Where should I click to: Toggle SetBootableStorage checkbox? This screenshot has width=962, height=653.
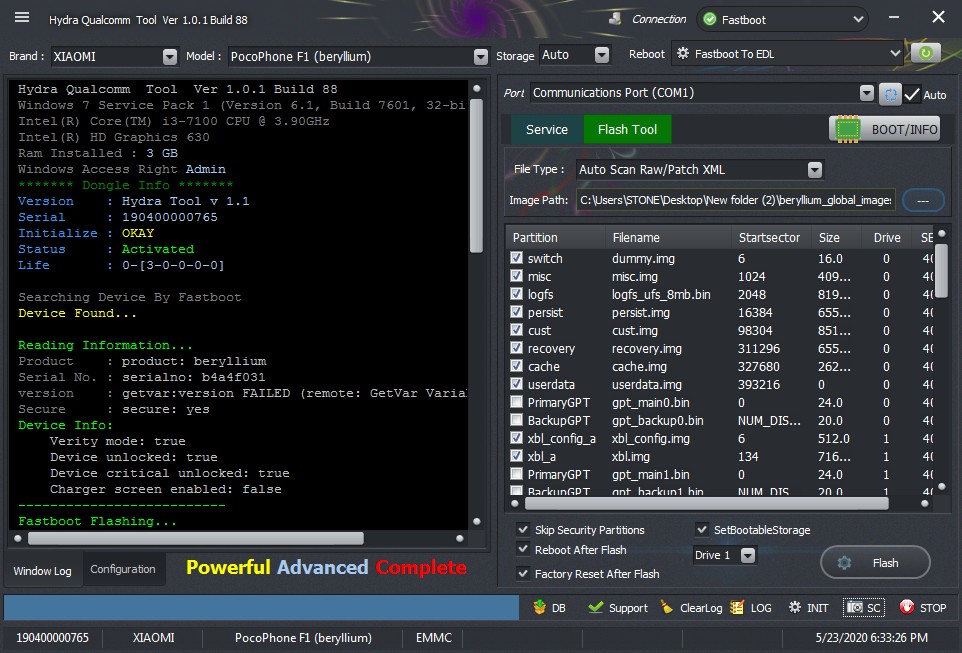[702, 529]
